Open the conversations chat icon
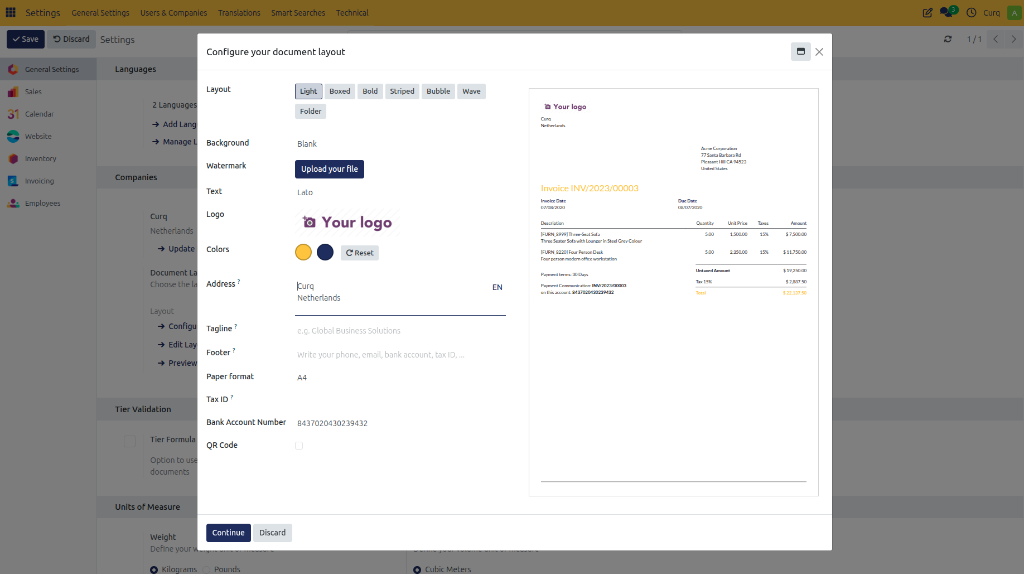The image size is (1024, 574). [x=948, y=12]
